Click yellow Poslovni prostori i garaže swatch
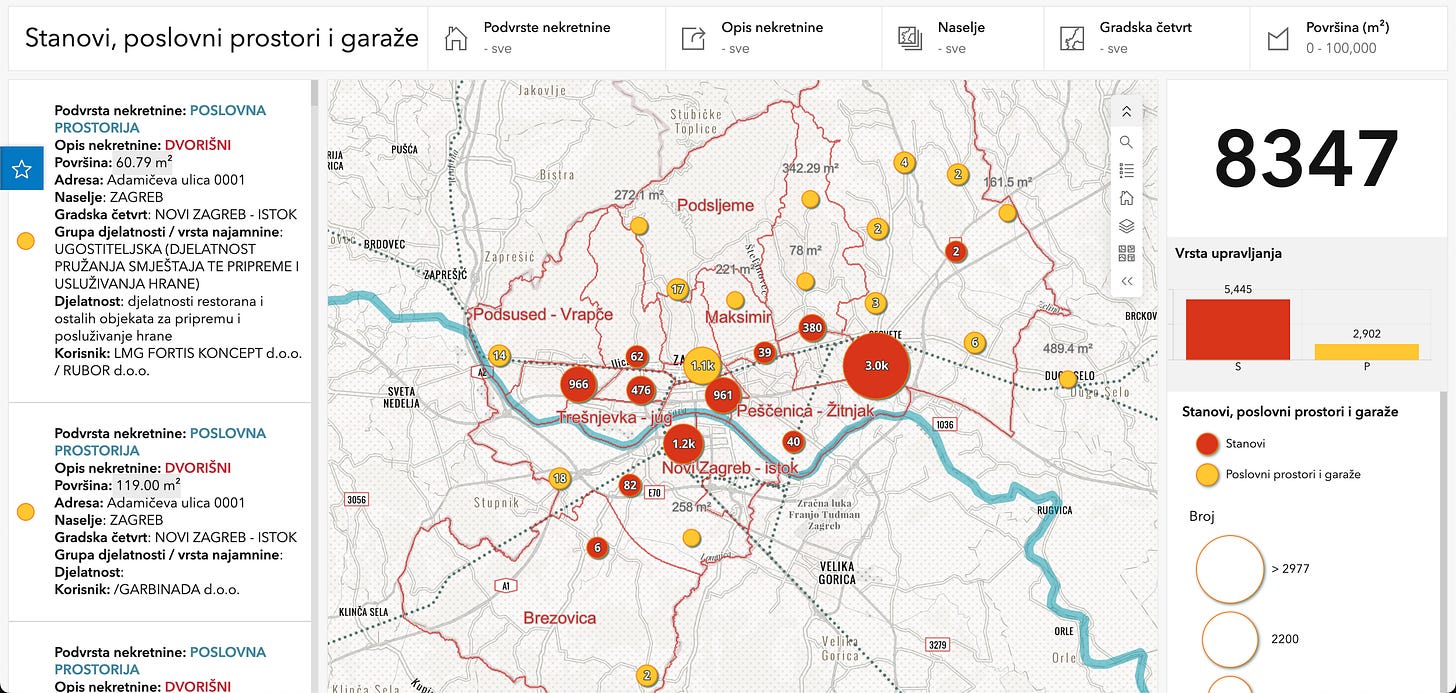 [1207, 475]
